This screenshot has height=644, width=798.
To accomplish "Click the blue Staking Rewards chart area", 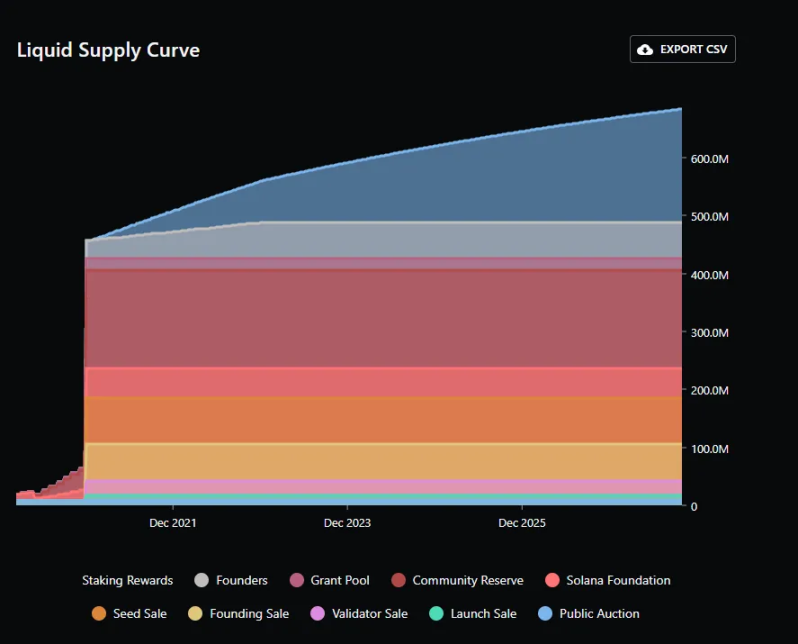I will click(x=500, y=180).
